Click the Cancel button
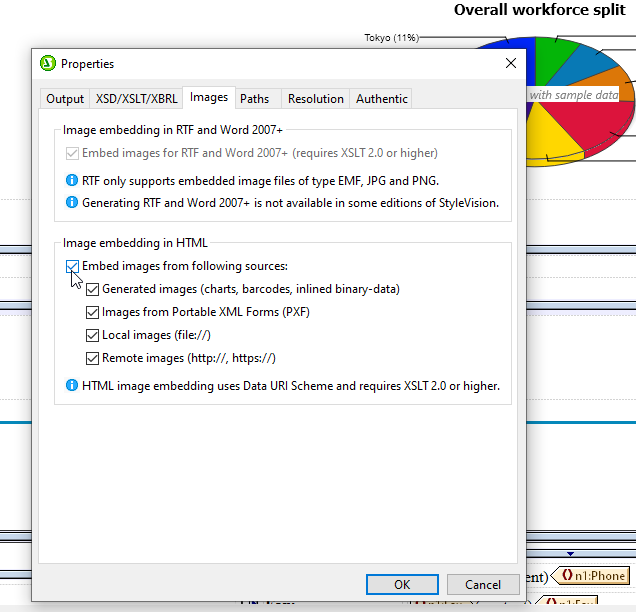Image resolution: width=636 pixels, height=612 pixels. pos(482,584)
